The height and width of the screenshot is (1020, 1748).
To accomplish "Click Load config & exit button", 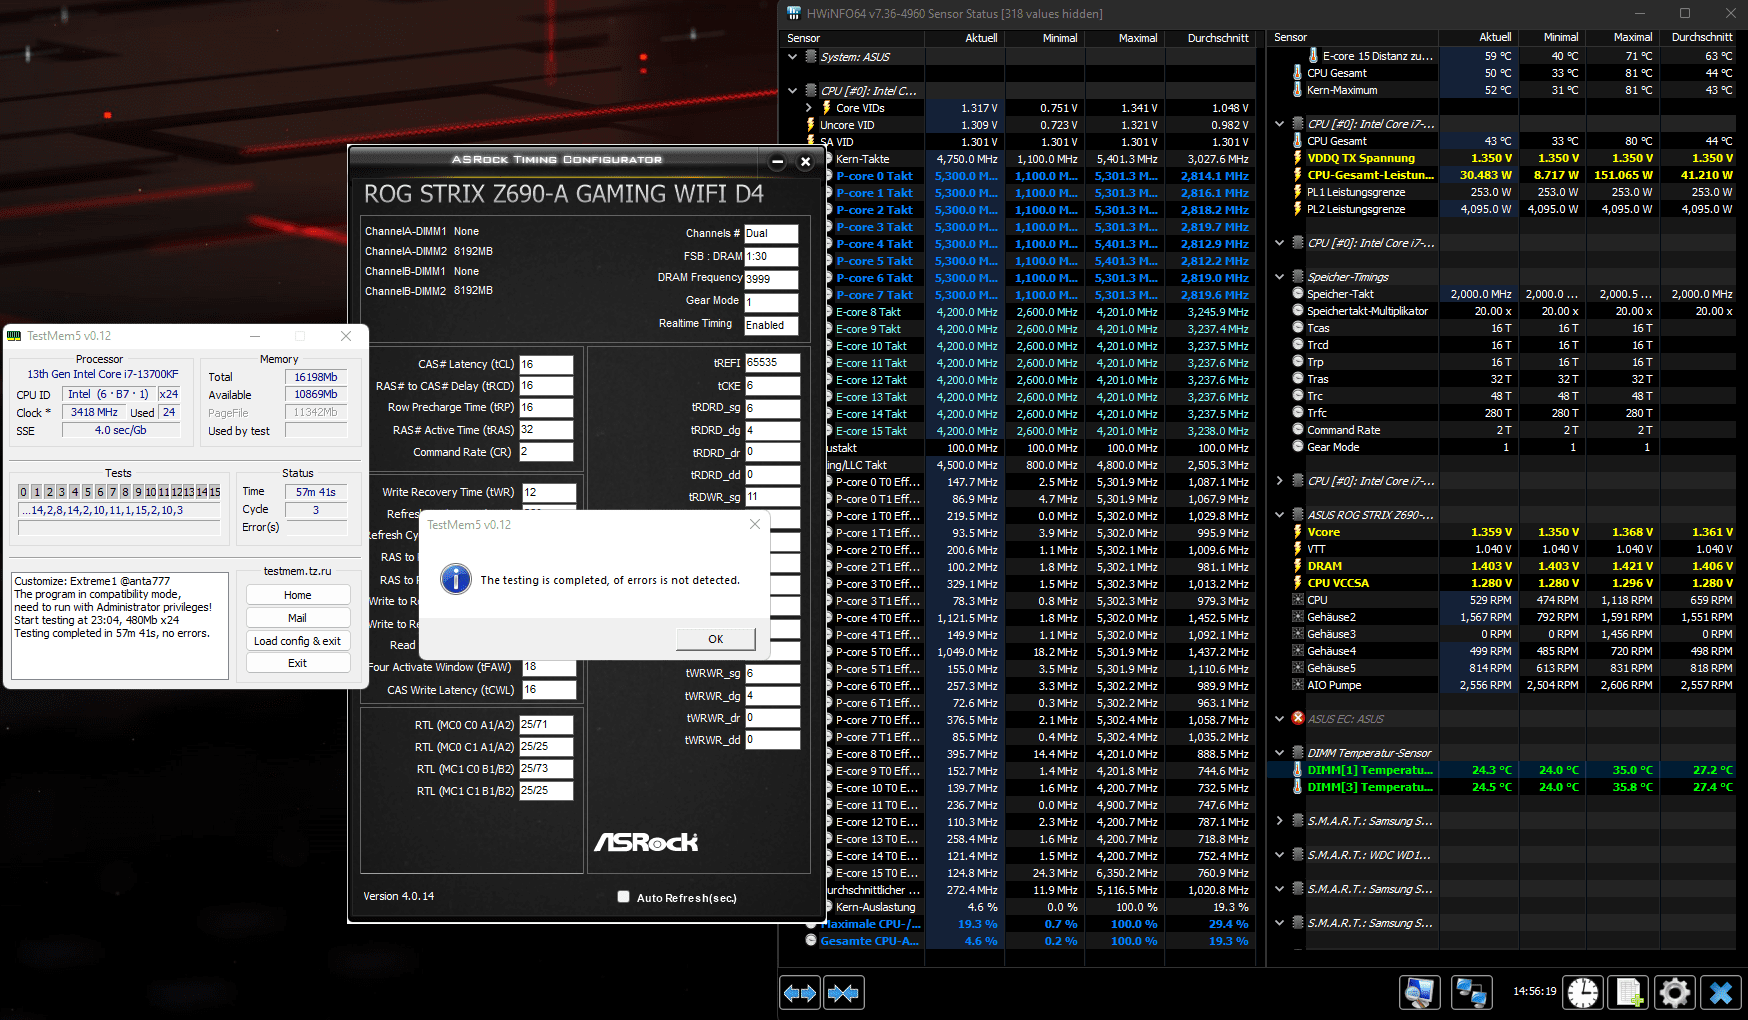I will click(298, 641).
